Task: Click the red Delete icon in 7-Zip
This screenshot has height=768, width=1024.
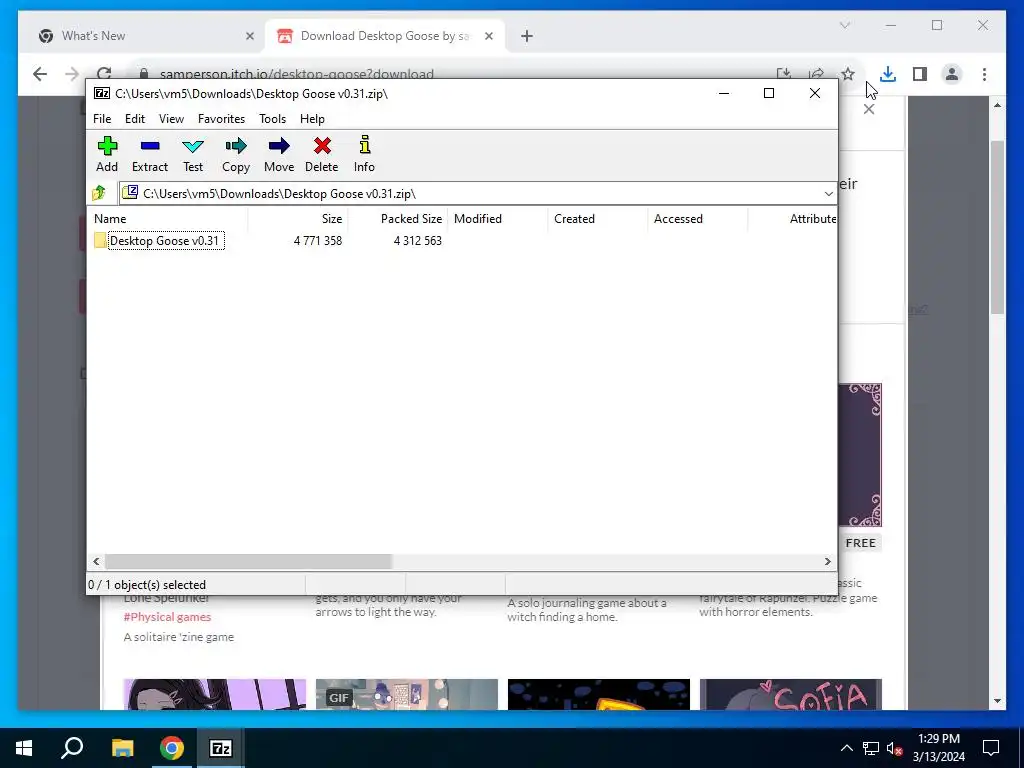Action: [x=322, y=155]
